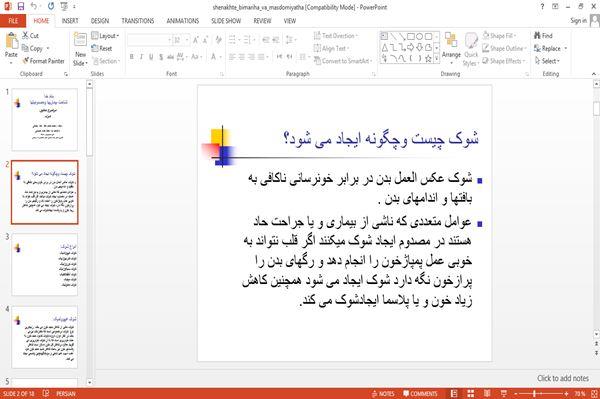Start the slide show from status bar icon
Viewport: 600px width, 399px height.
point(504,393)
